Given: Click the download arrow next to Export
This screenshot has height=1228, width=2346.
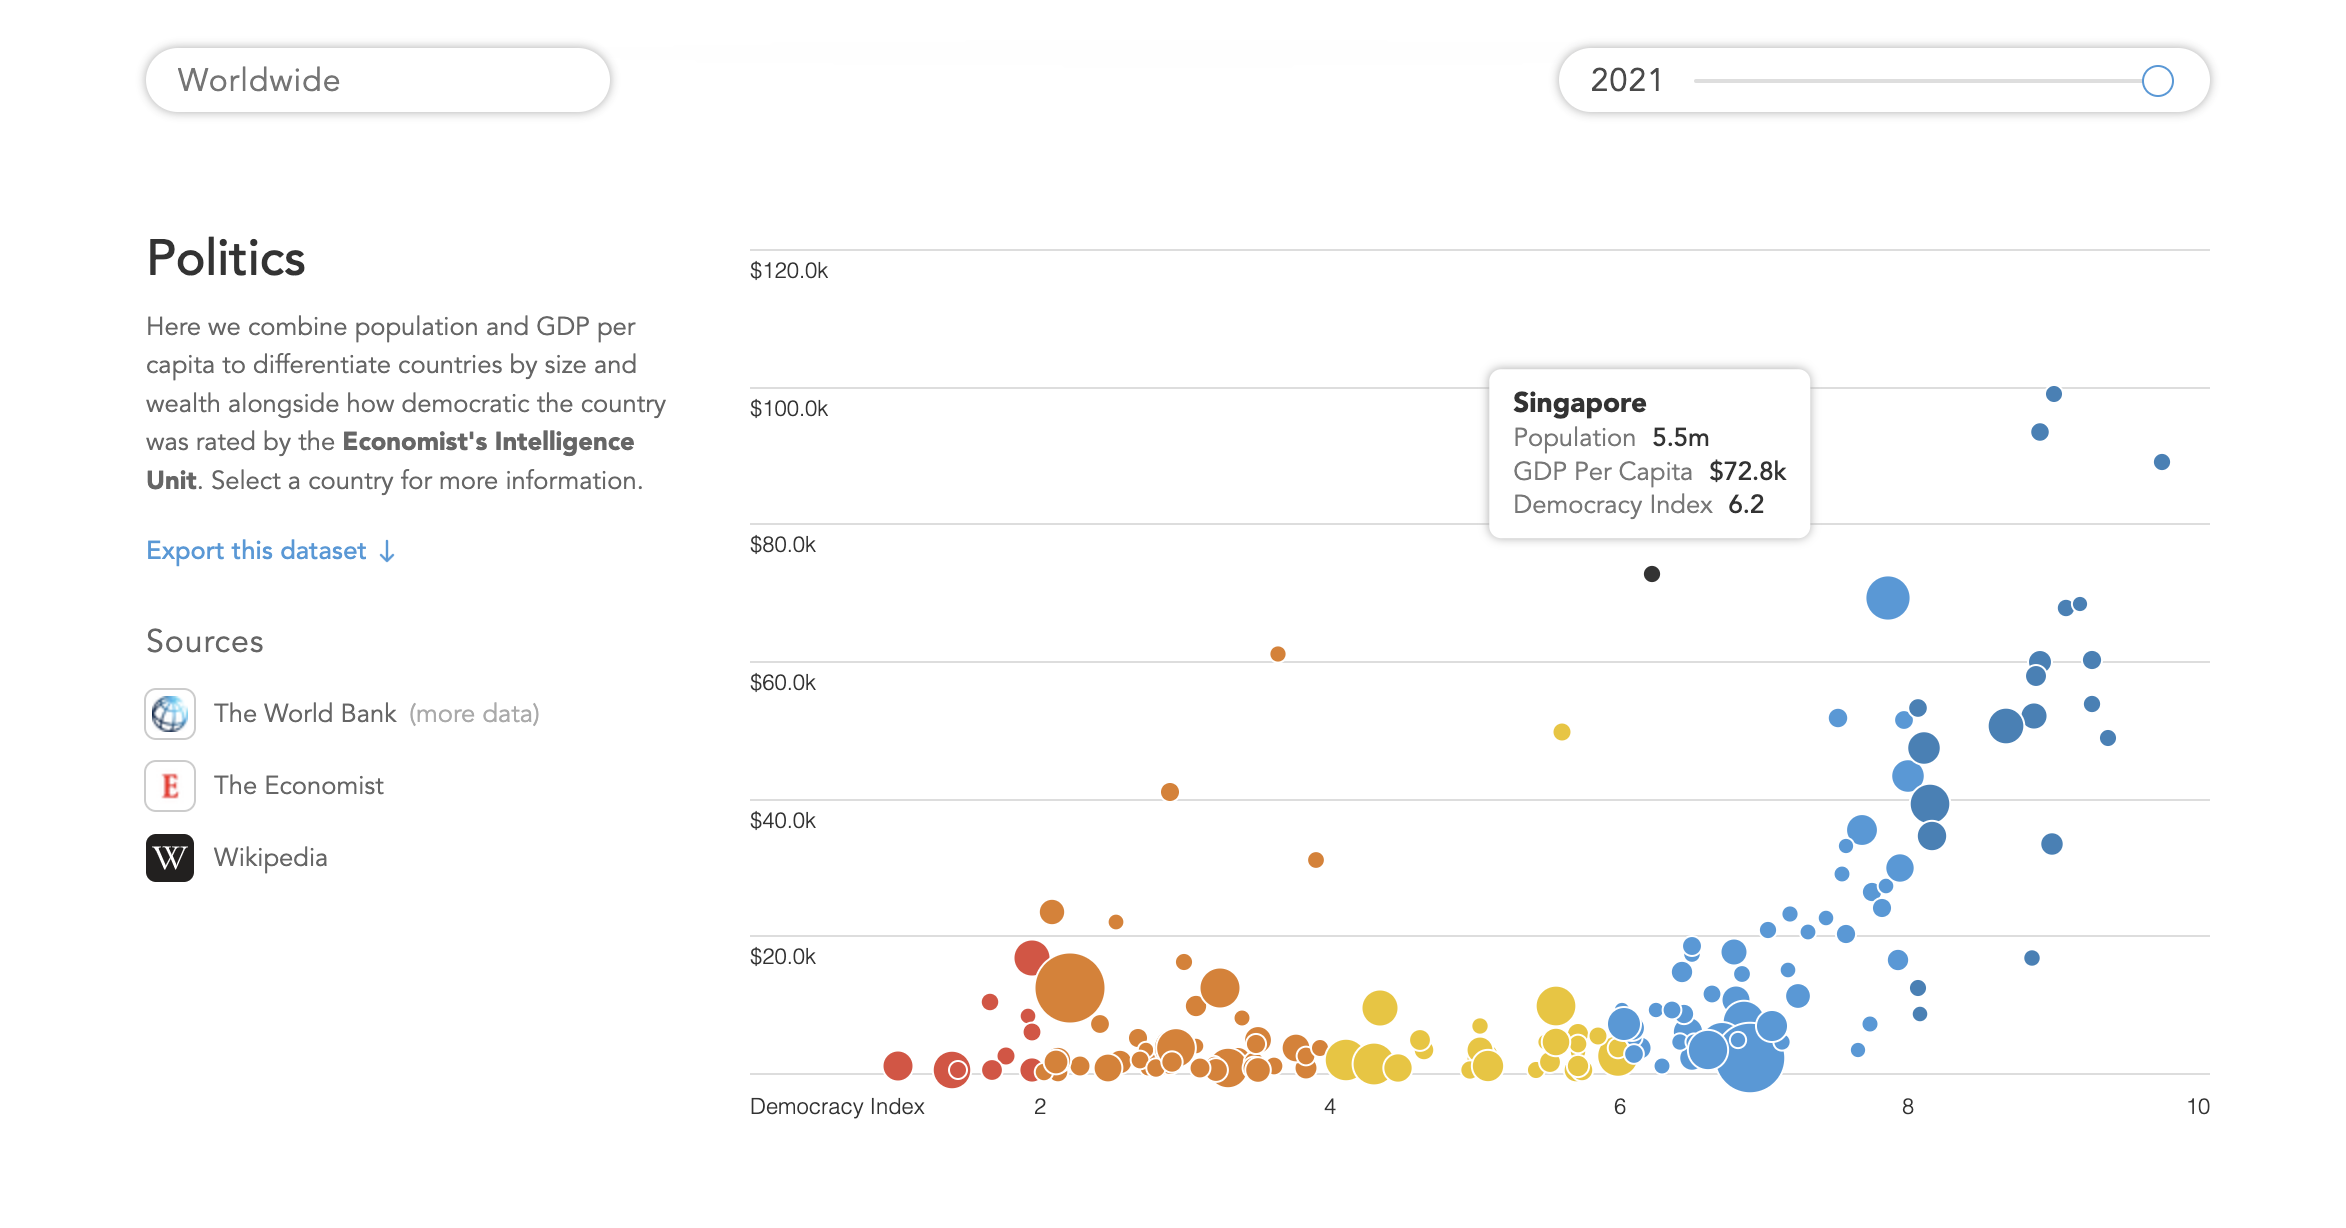Looking at the screenshot, I should point(388,551).
